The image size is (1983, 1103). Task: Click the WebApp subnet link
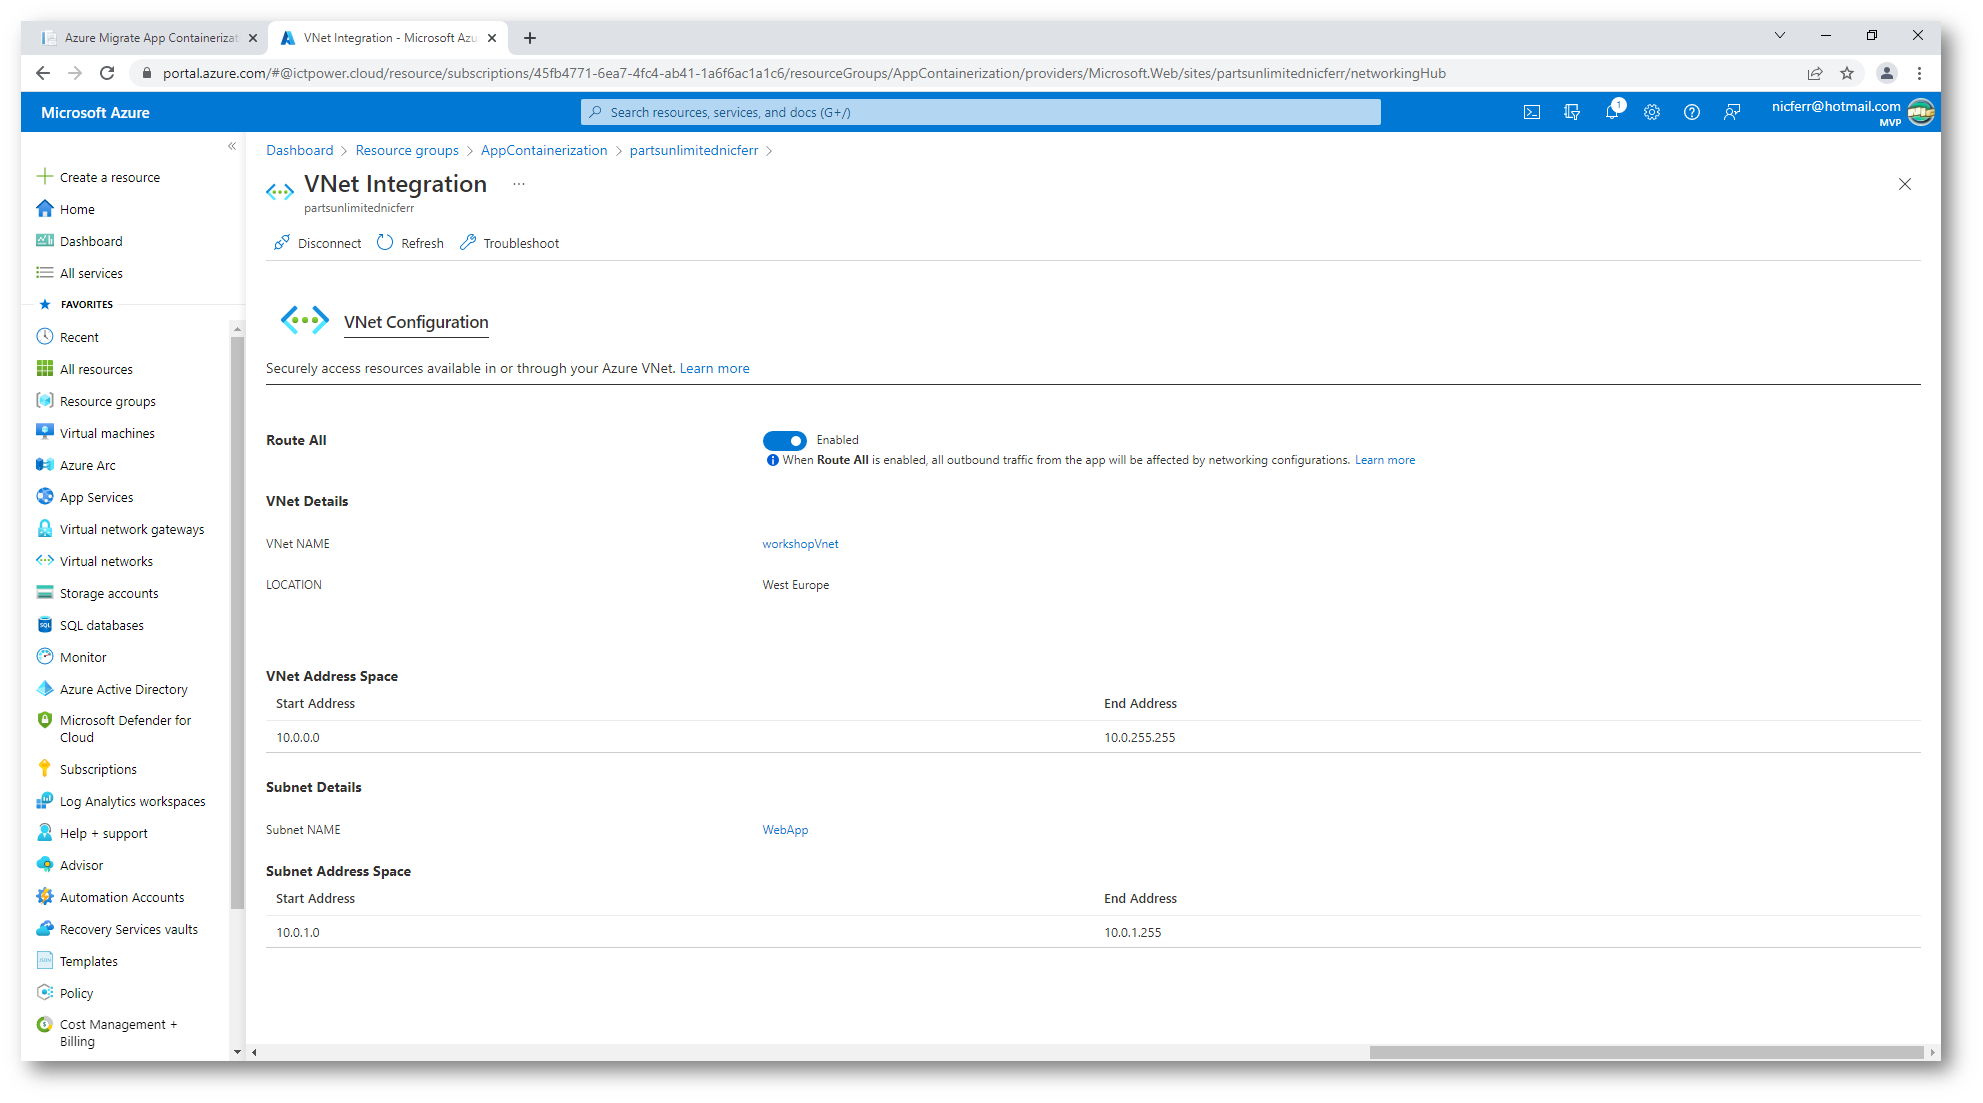coord(785,830)
